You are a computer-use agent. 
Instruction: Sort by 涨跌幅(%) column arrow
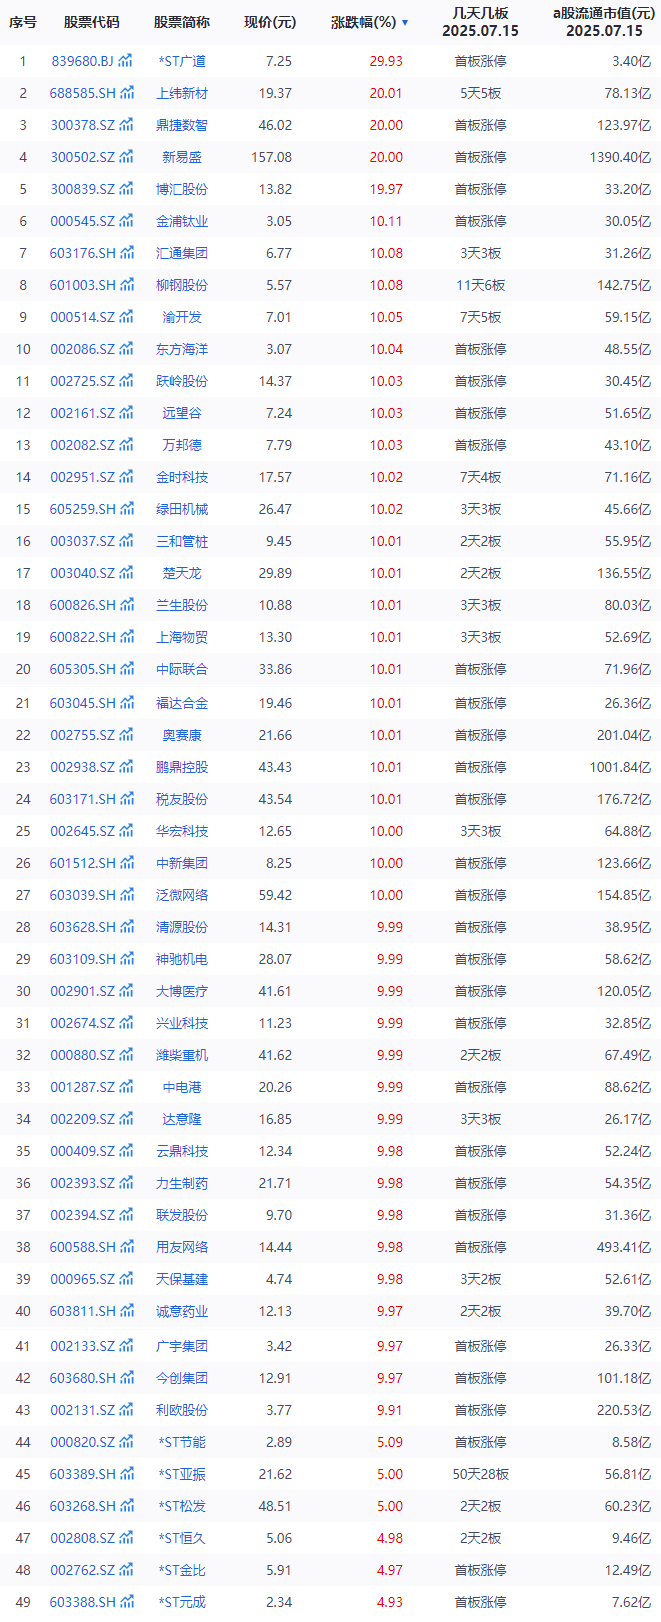tap(405, 22)
